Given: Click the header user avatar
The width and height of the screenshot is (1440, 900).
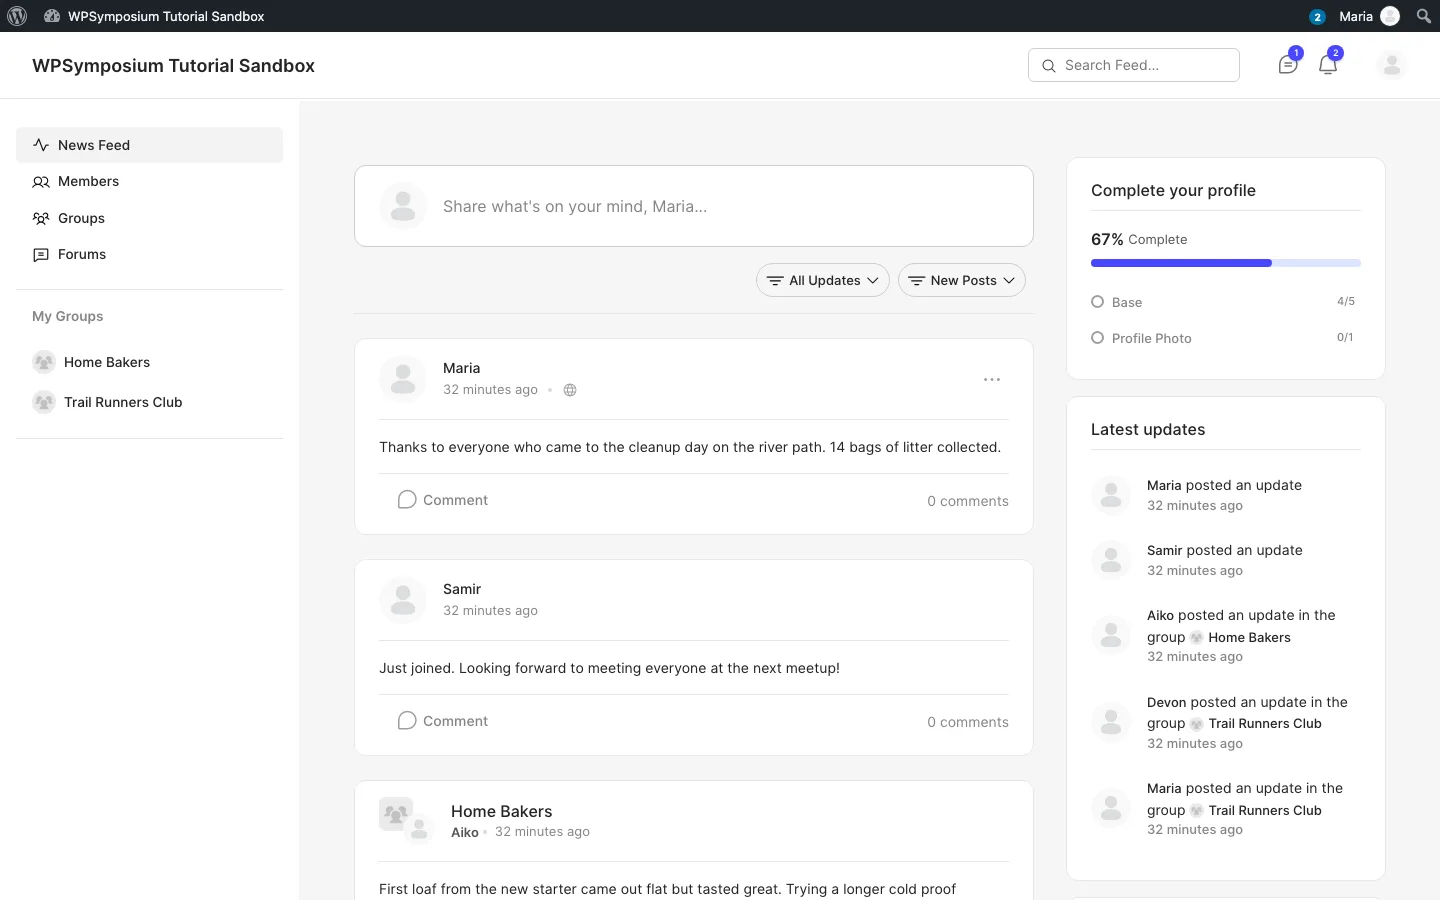Looking at the screenshot, I should pyautogui.click(x=1391, y=65).
